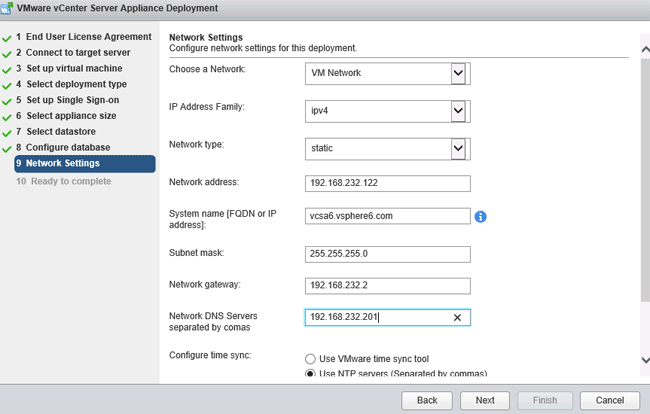Viewport: 650px width, 414px height.
Task: Select Use NTP servers radio button
Action: 310,373
